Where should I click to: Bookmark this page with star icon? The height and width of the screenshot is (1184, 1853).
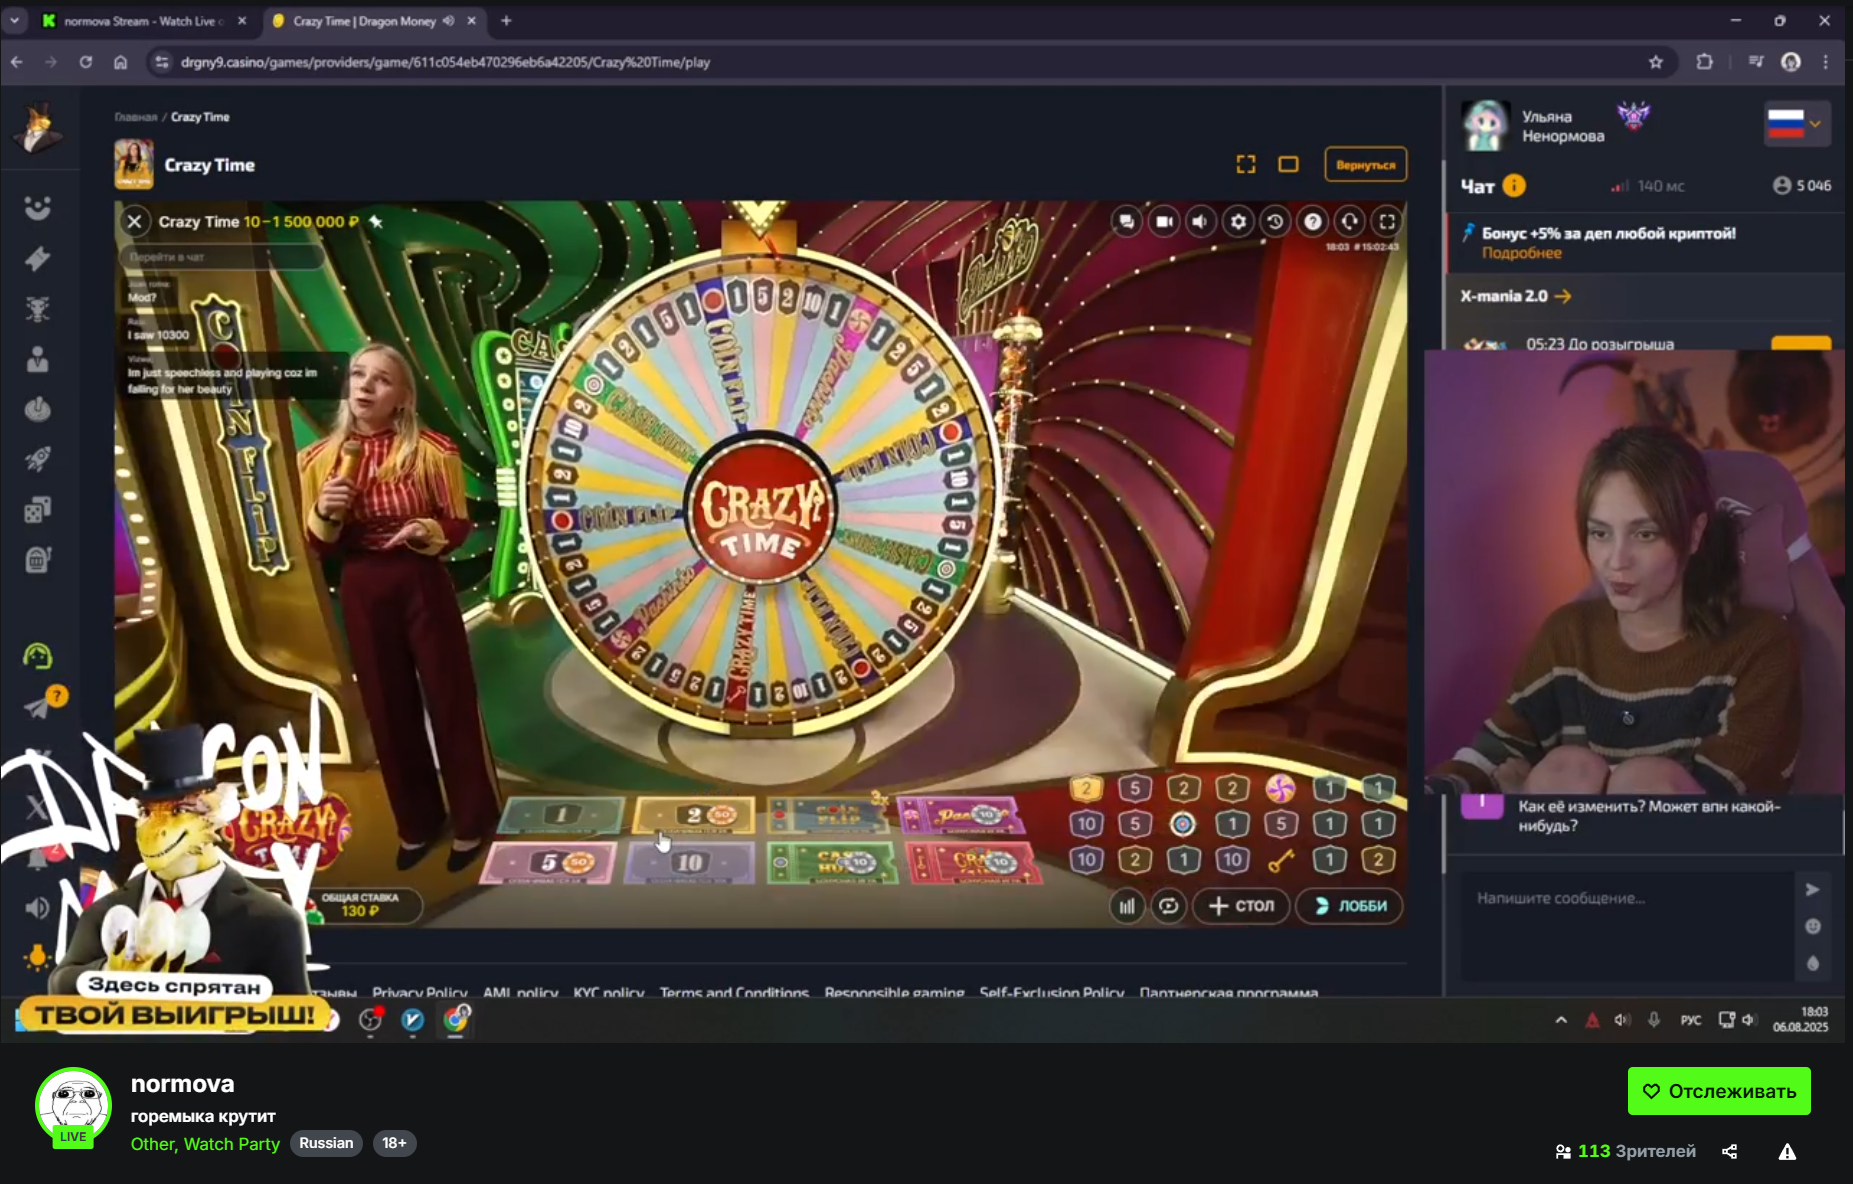(1656, 62)
